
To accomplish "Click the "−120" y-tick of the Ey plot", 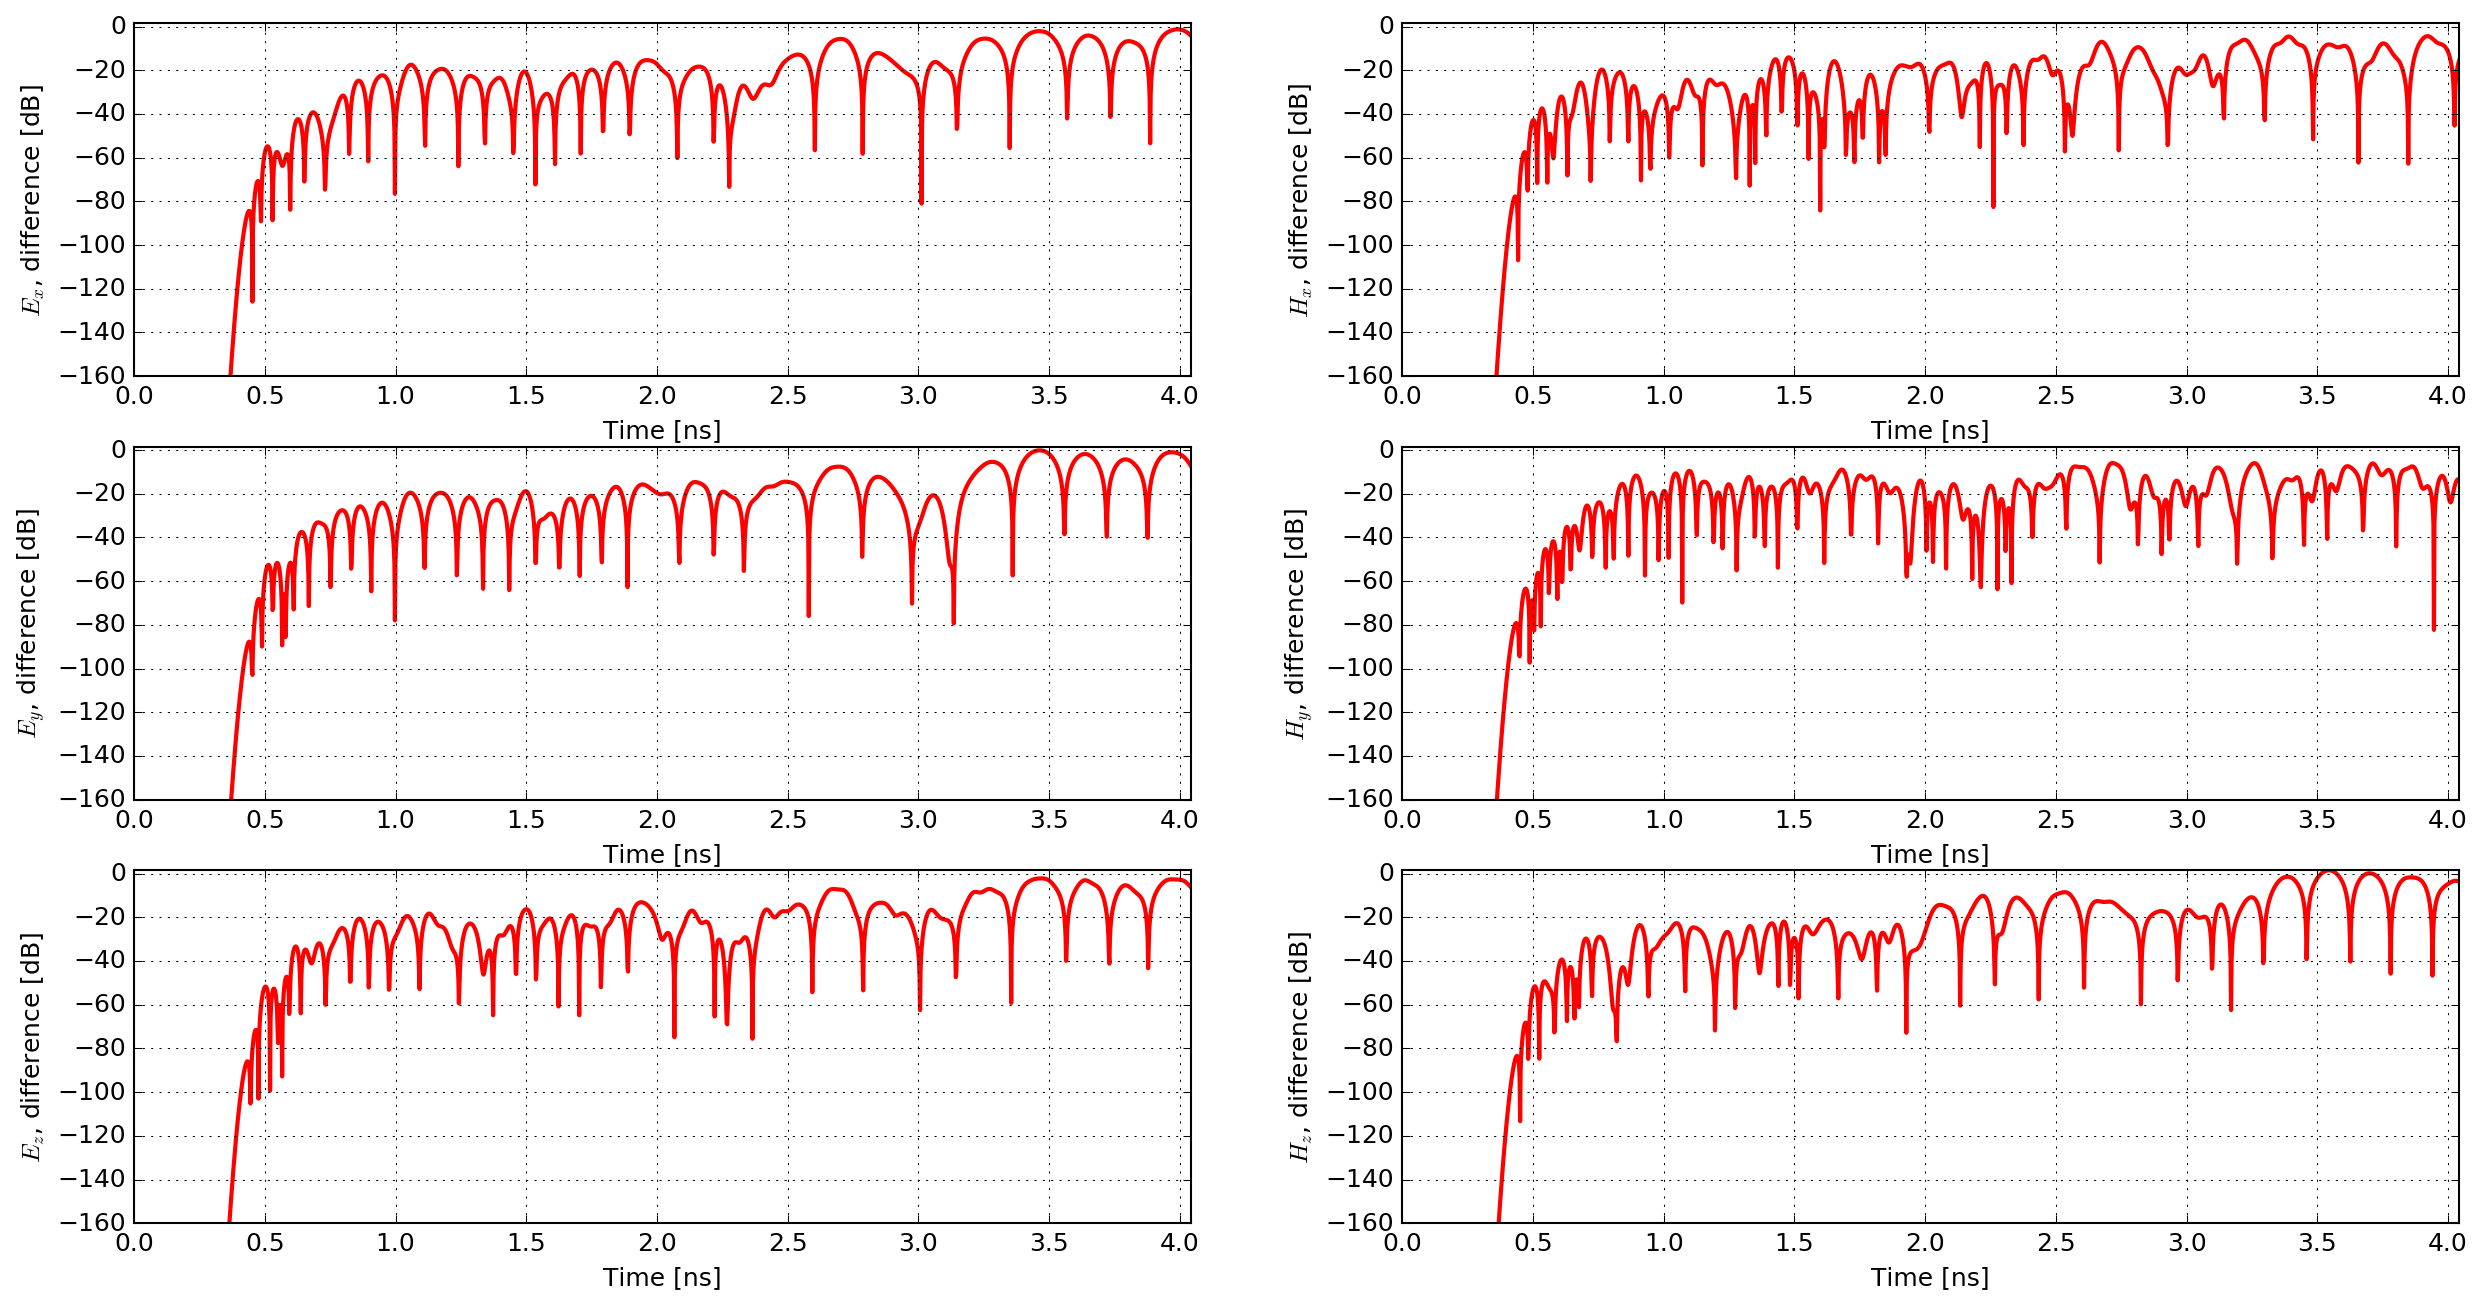I will click(x=93, y=712).
